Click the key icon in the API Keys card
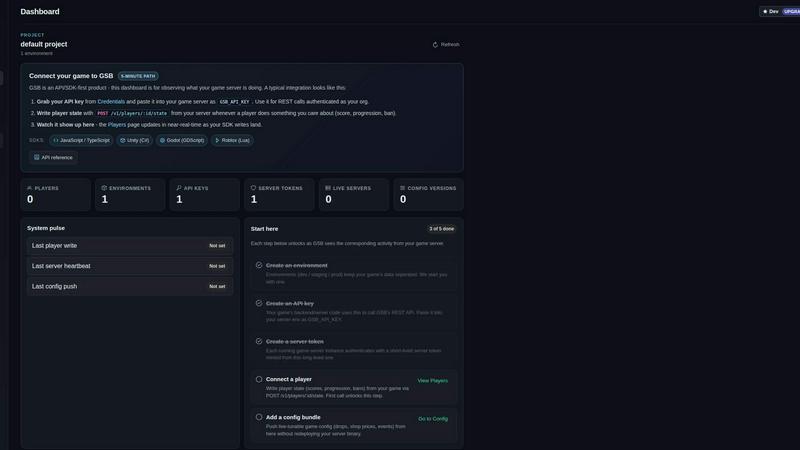 click(x=179, y=188)
